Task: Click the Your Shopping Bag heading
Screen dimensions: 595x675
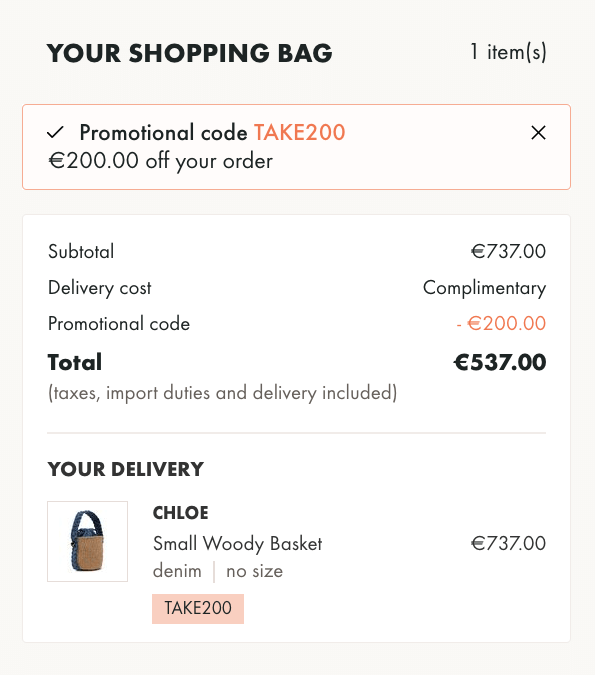Action: 189,53
